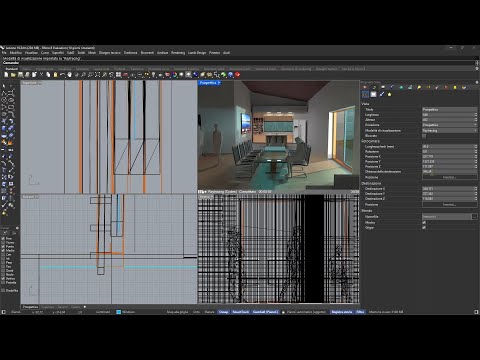Click the blue sphere render icon
Image resolution: width=480 pixels, height=360 pixels.
click(195, 74)
